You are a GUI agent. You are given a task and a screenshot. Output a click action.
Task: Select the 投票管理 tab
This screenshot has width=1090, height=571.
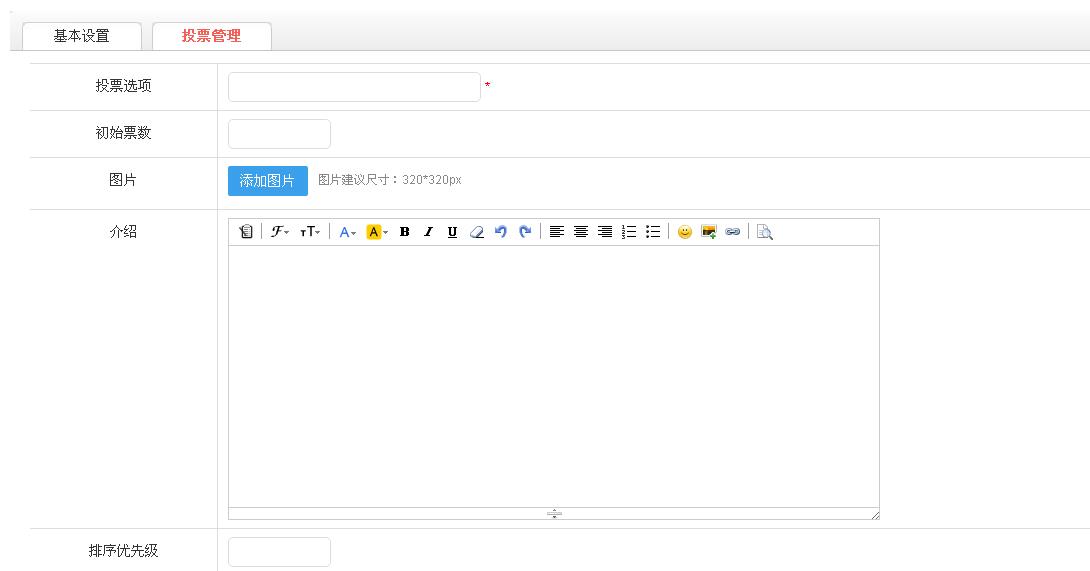click(x=211, y=36)
